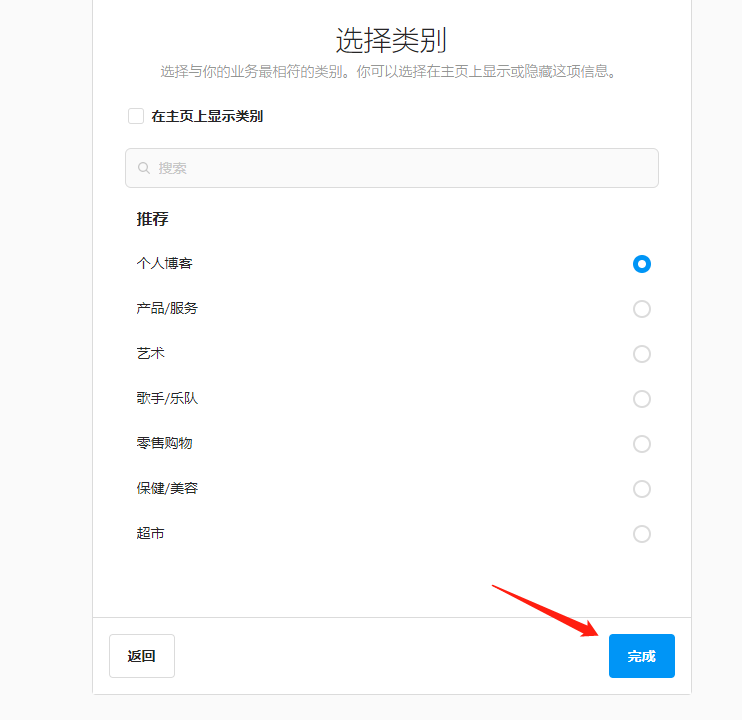The height and width of the screenshot is (720, 742).
Task: Select the 歌手/乐队 radio button
Action: pos(642,399)
